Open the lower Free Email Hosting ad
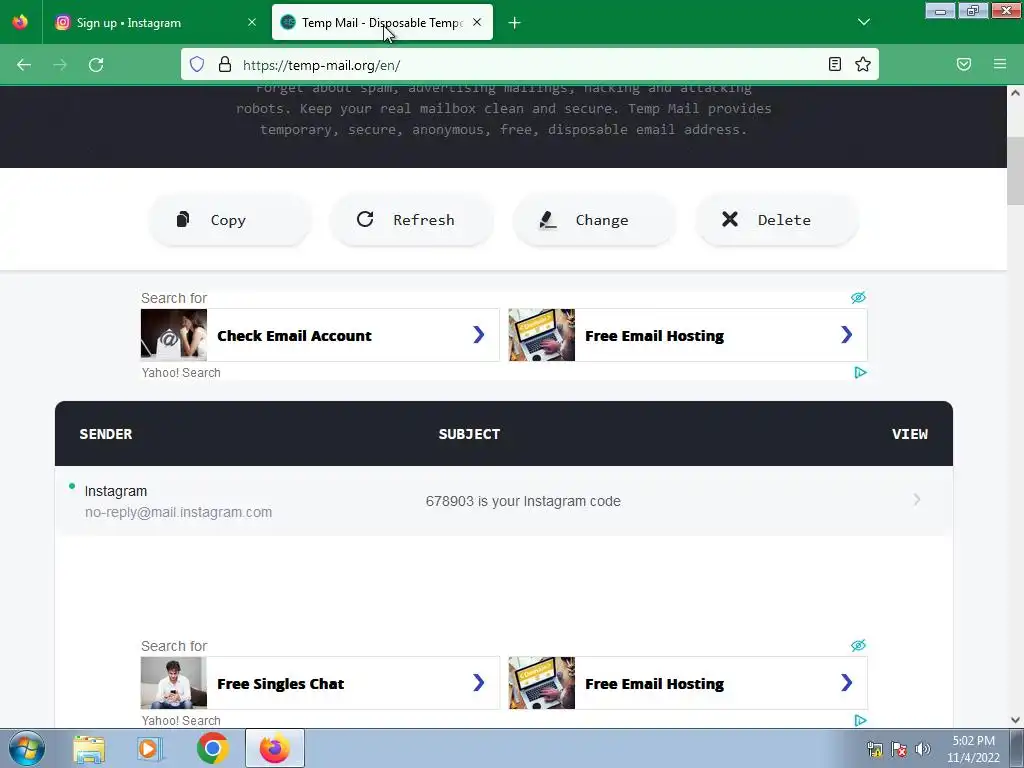 pyautogui.click(x=688, y=683)
